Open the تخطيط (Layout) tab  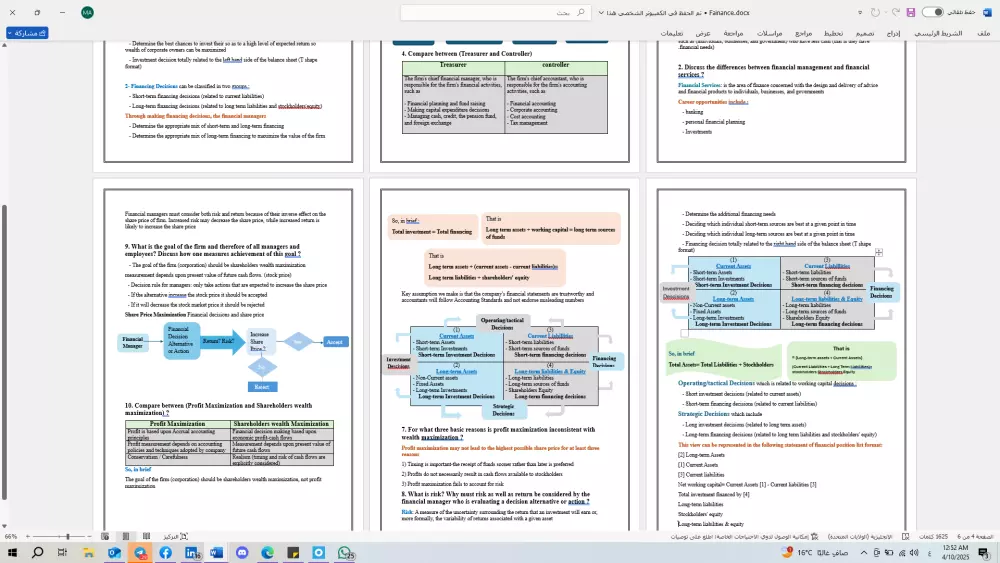pos(833,33)
